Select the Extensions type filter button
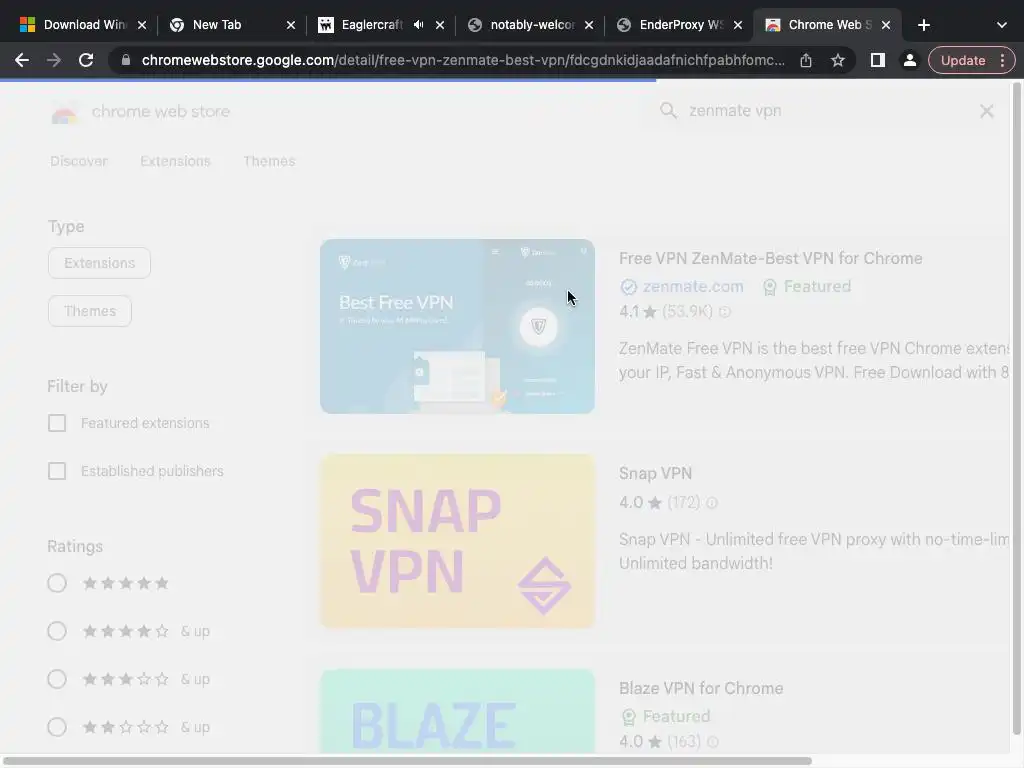The image size is (1024, 768). [99, 263]
